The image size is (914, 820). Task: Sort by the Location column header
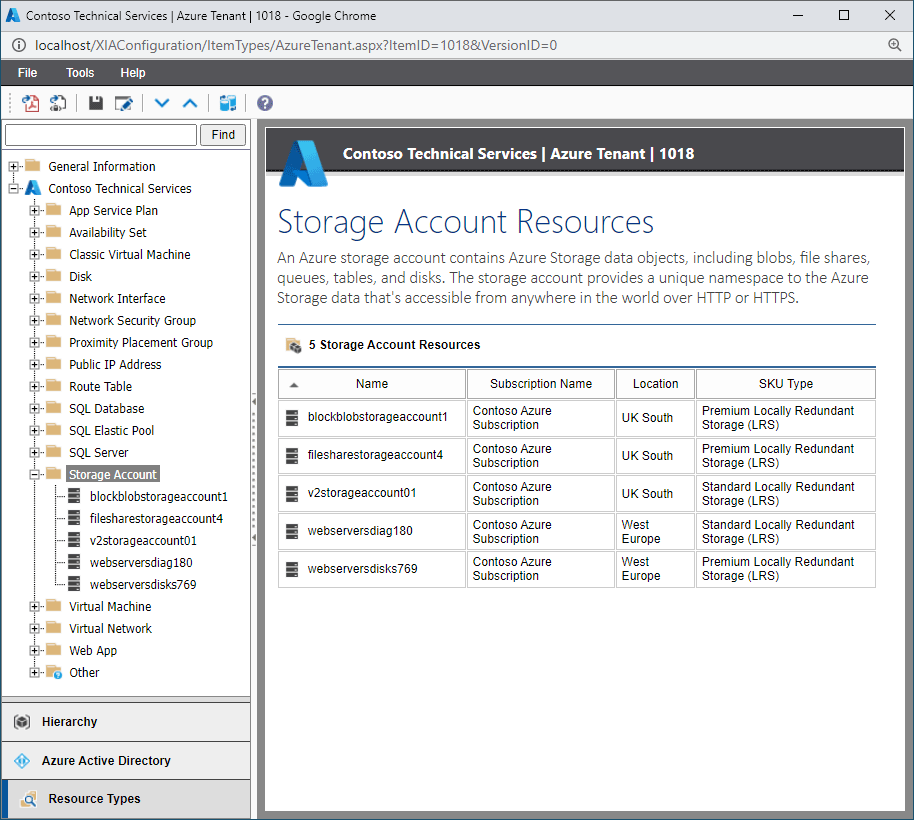[x=656, y=383]
